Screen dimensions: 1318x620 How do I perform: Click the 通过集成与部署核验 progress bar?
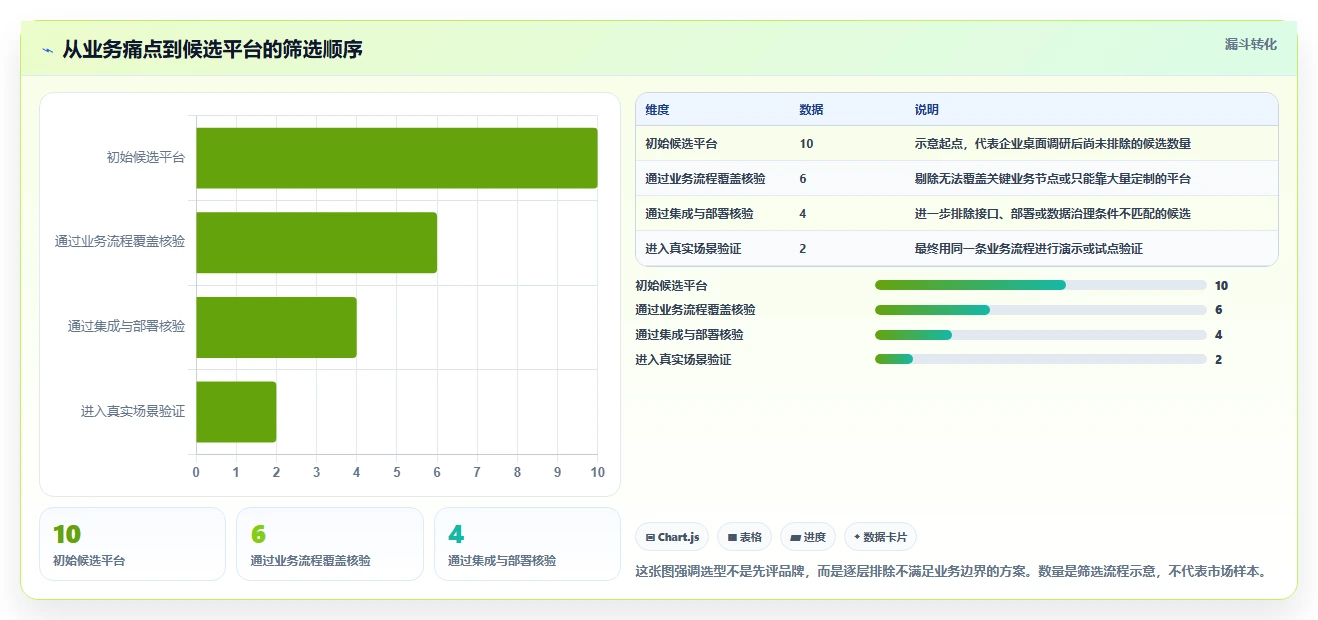(1040, 335)
